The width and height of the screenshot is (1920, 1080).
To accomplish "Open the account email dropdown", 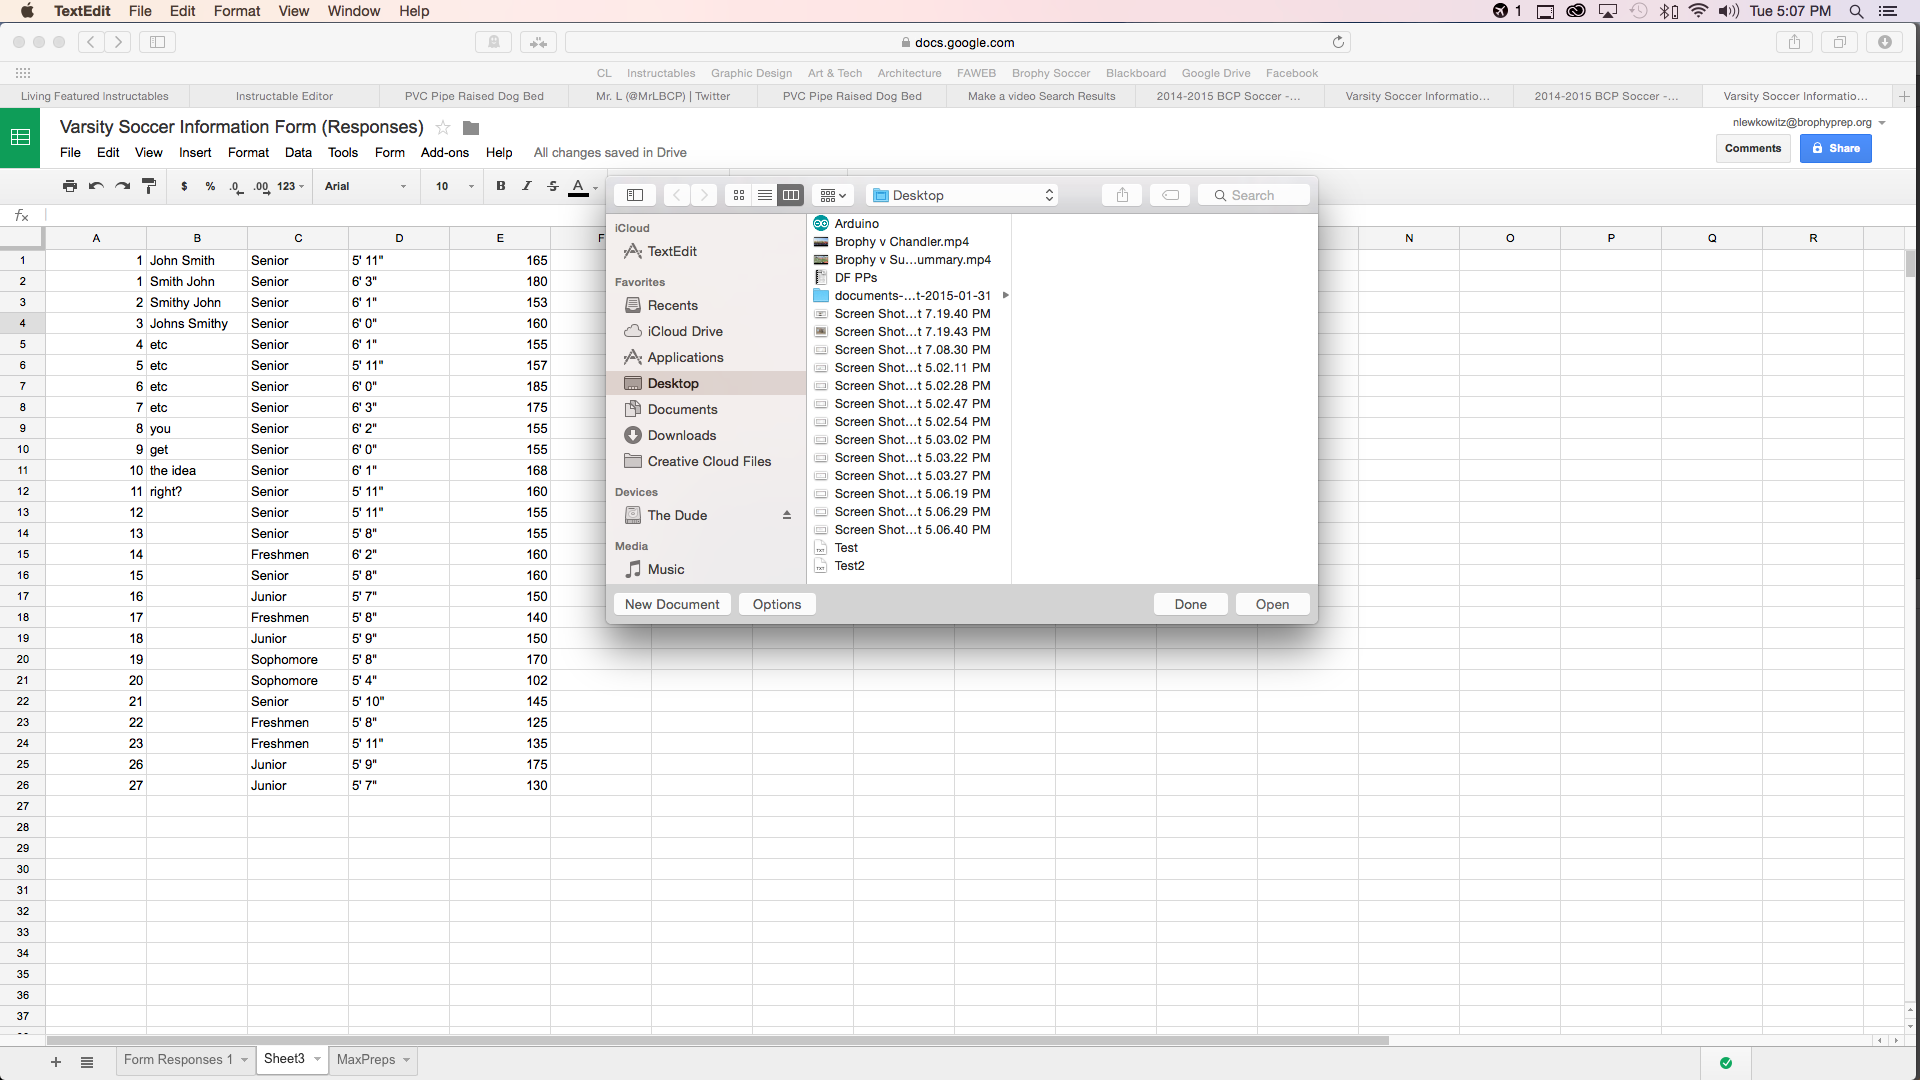I will (x=1882, y=123).
